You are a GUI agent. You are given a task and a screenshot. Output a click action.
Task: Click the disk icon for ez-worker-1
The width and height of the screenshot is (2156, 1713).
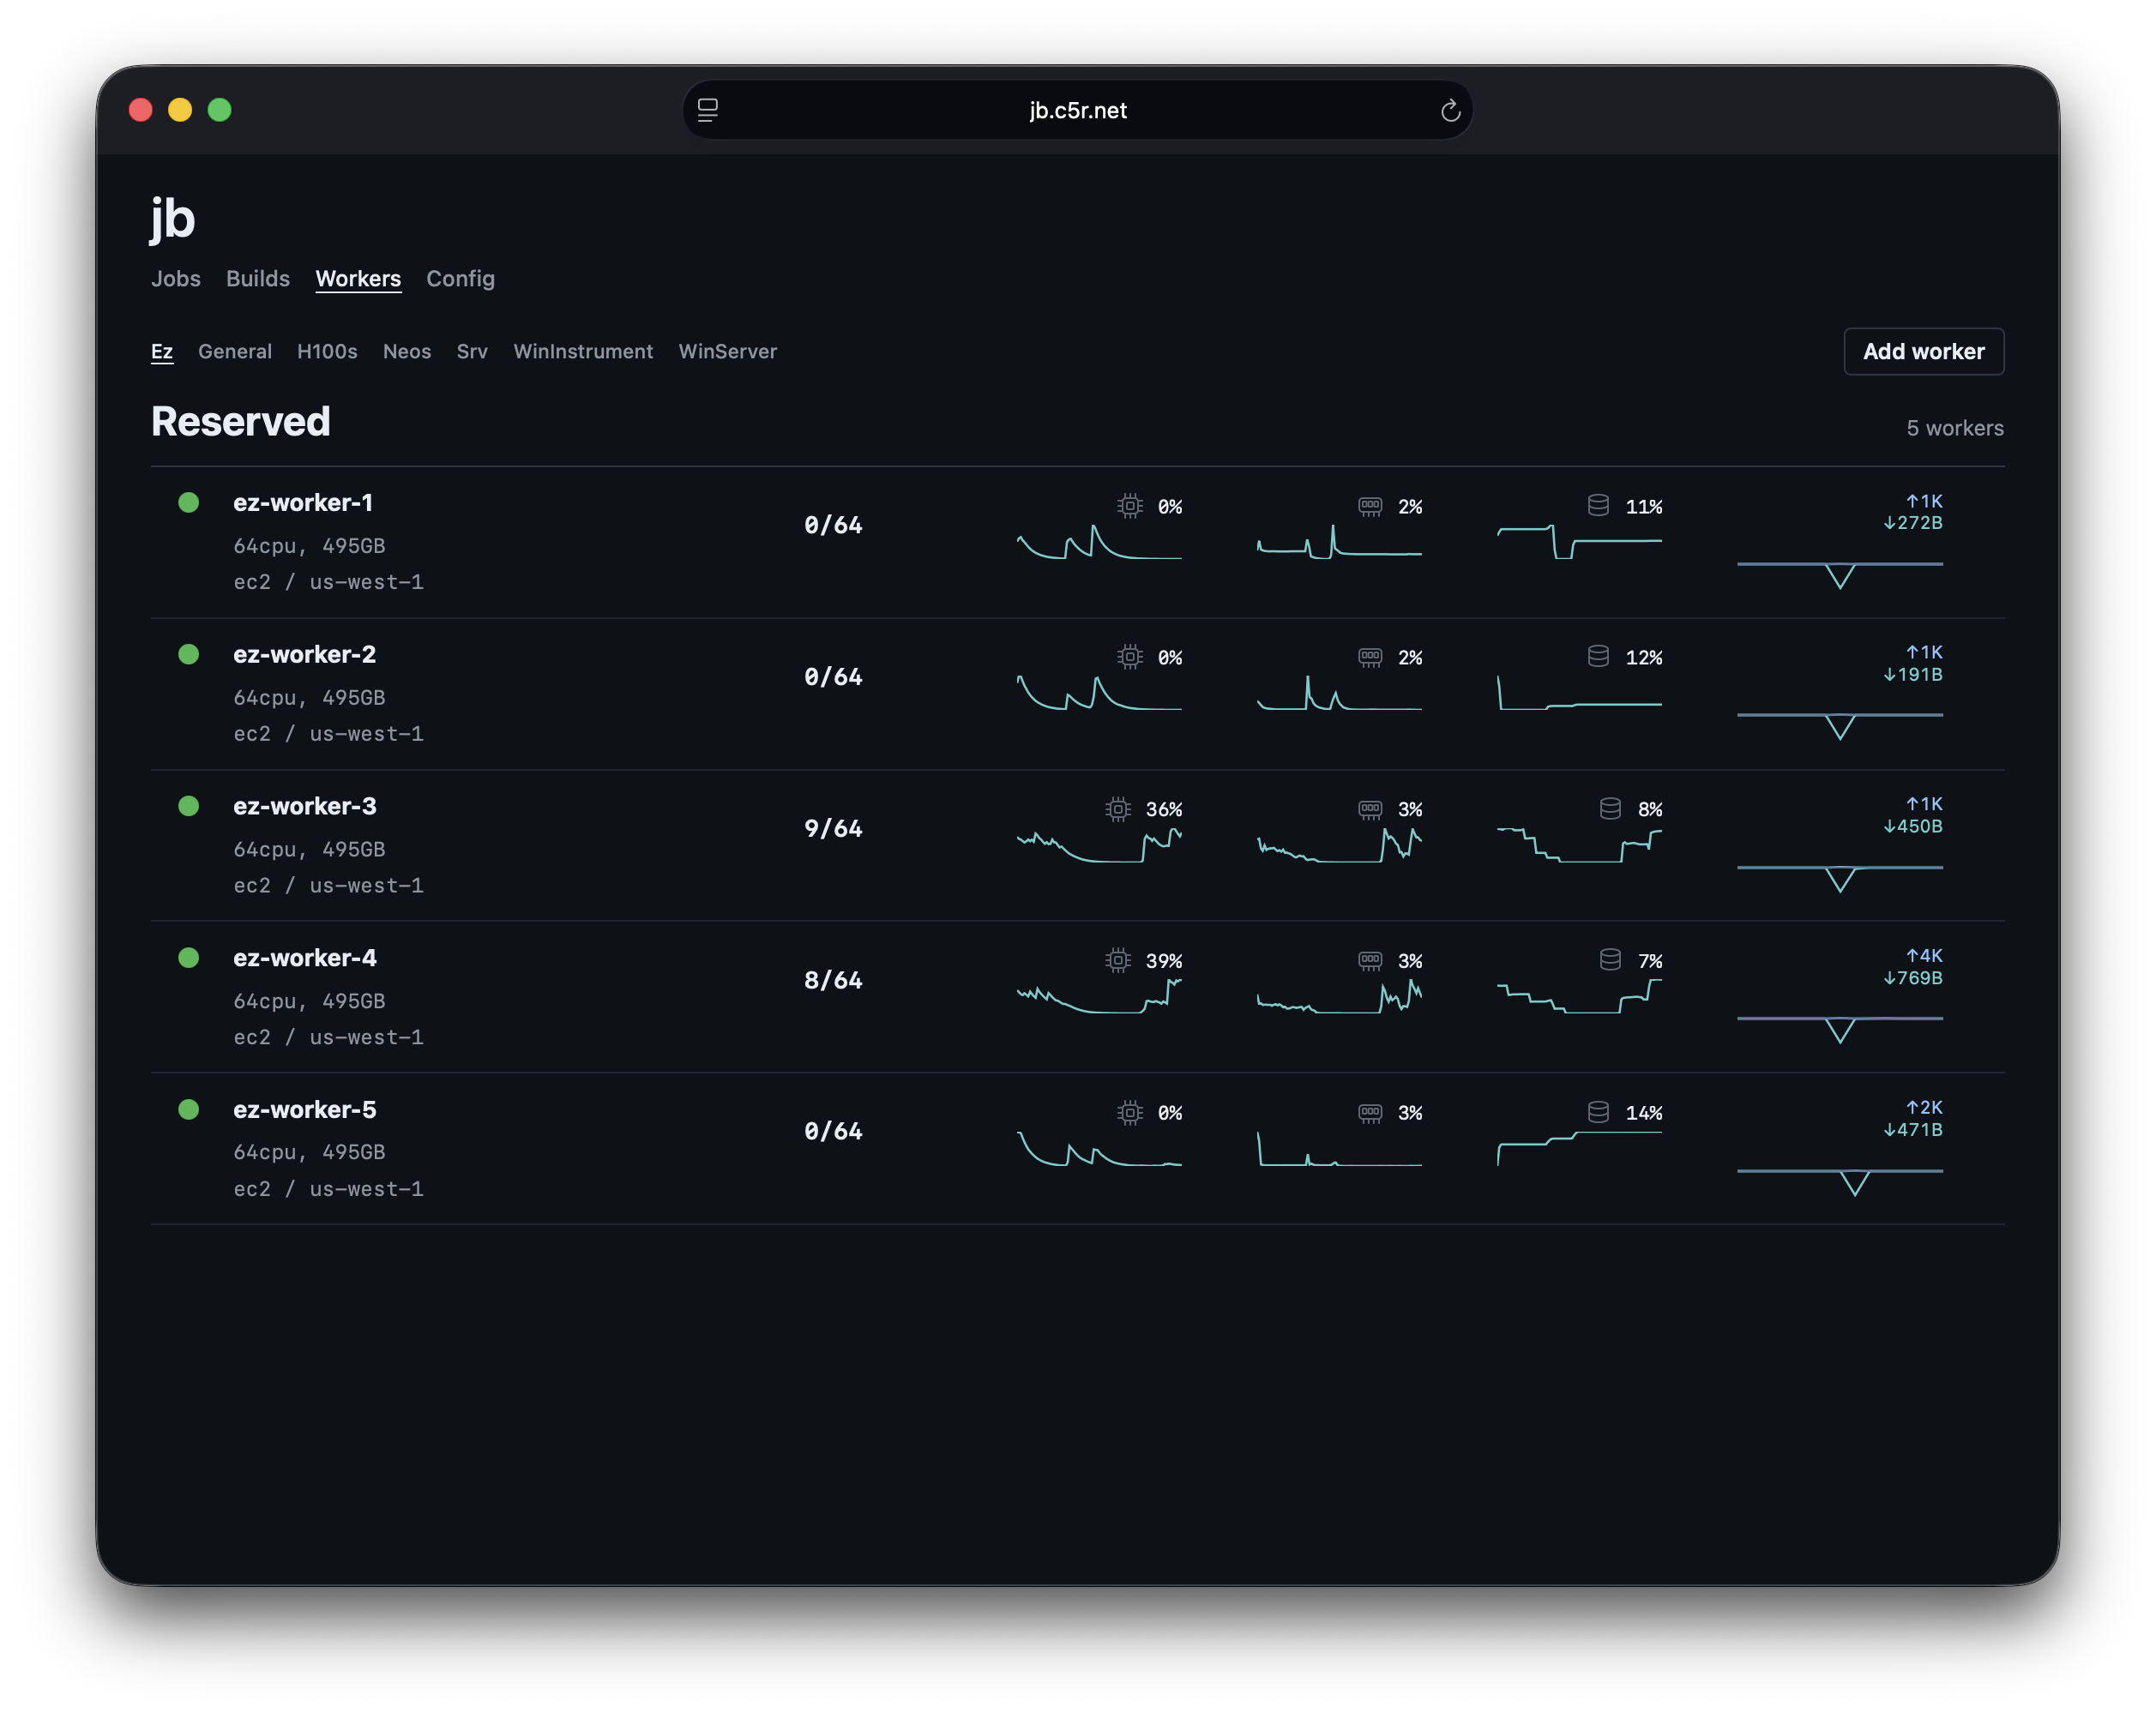tap(1598, 506)
